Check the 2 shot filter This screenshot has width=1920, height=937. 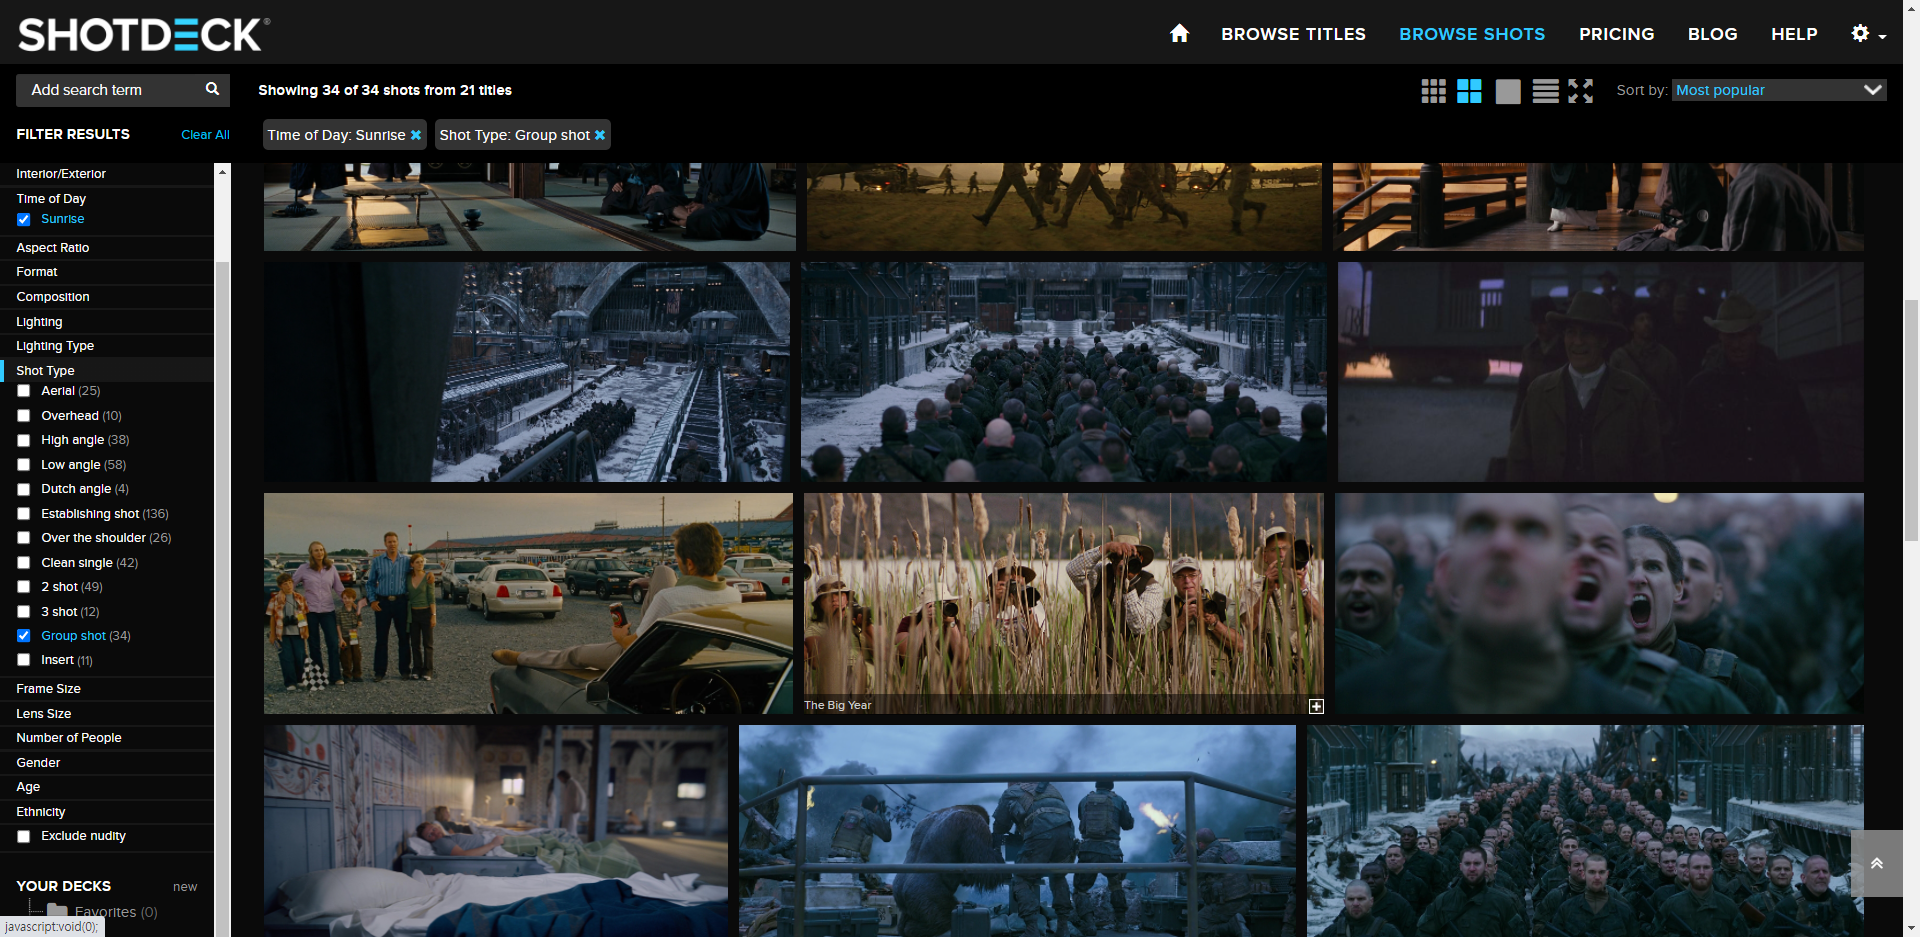click(24, 587)
